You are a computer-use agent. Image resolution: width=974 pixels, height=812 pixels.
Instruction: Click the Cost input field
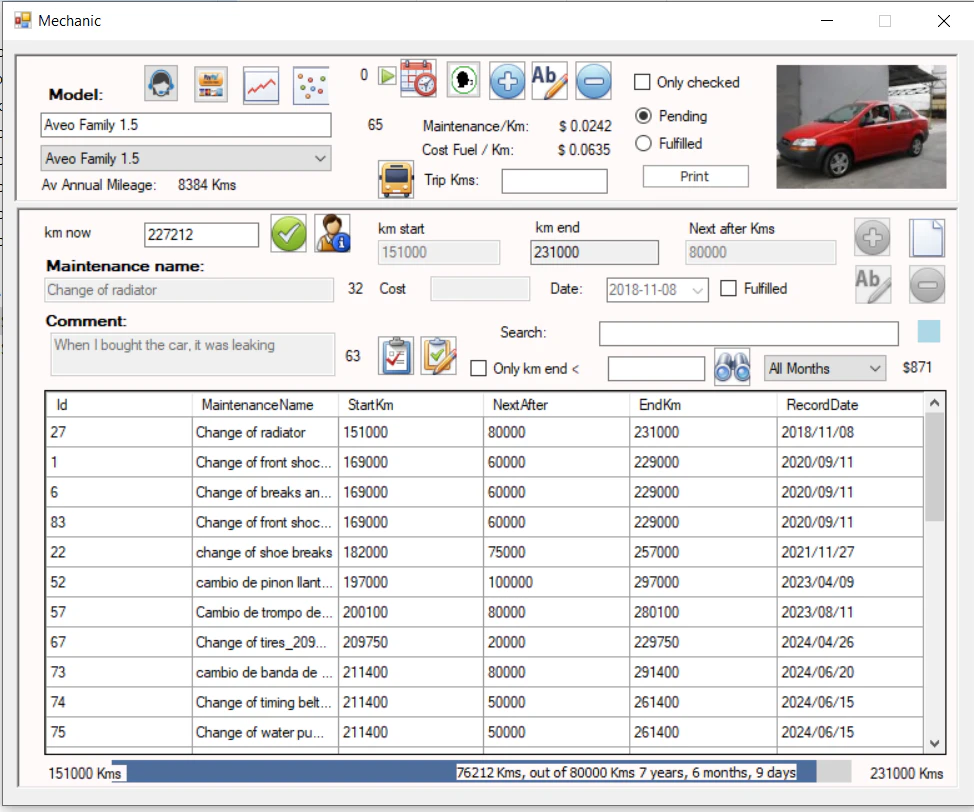coord(480,289)
